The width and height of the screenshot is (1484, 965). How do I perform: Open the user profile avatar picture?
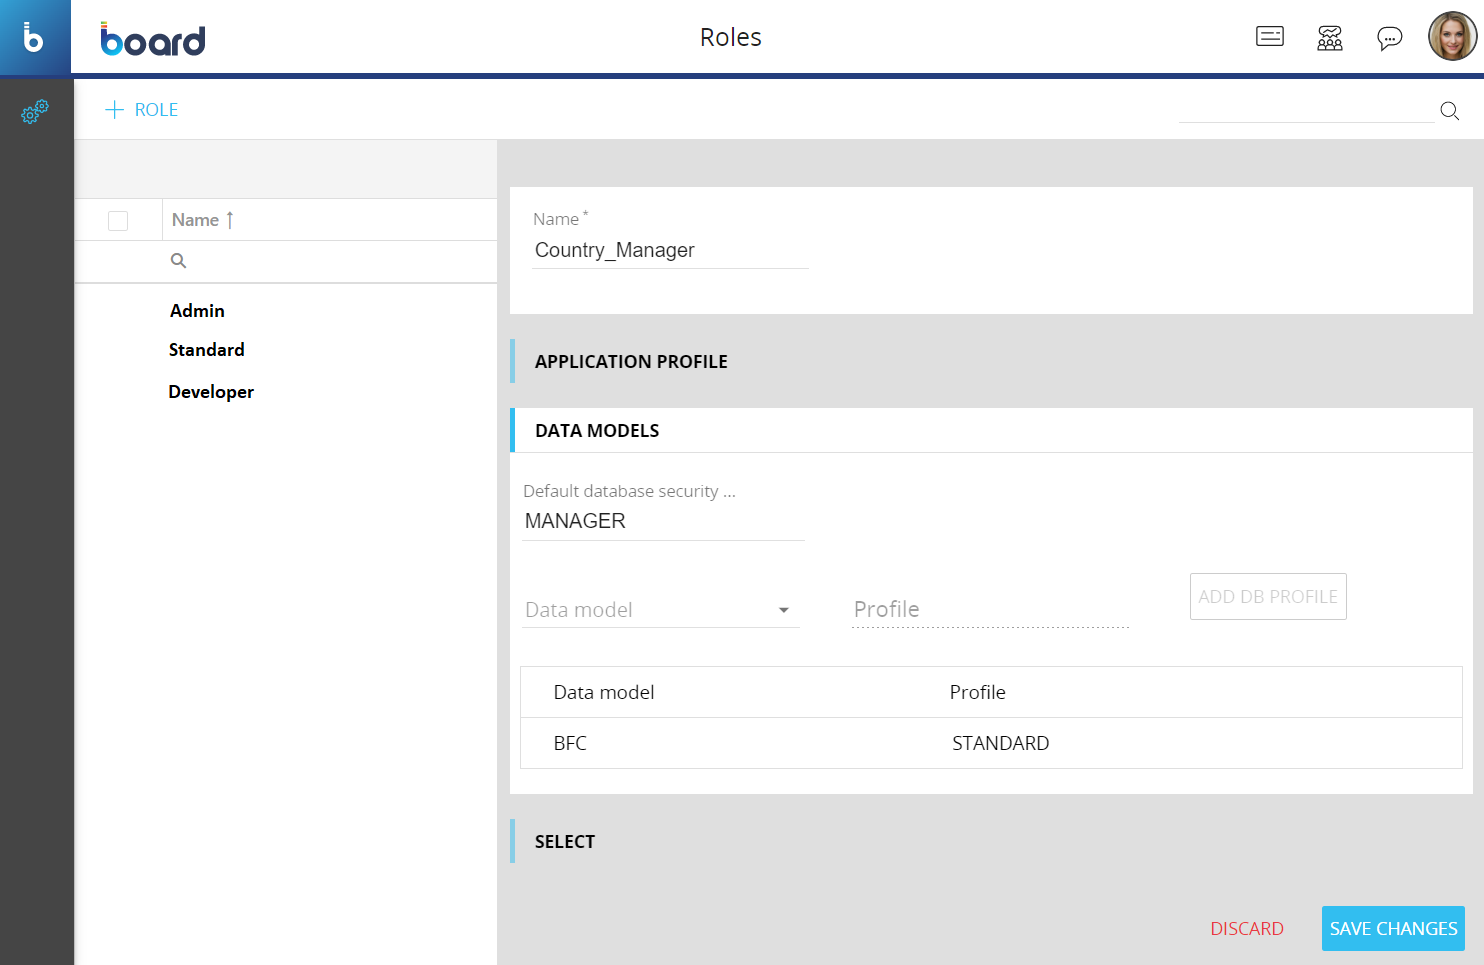coord(1451,37)
